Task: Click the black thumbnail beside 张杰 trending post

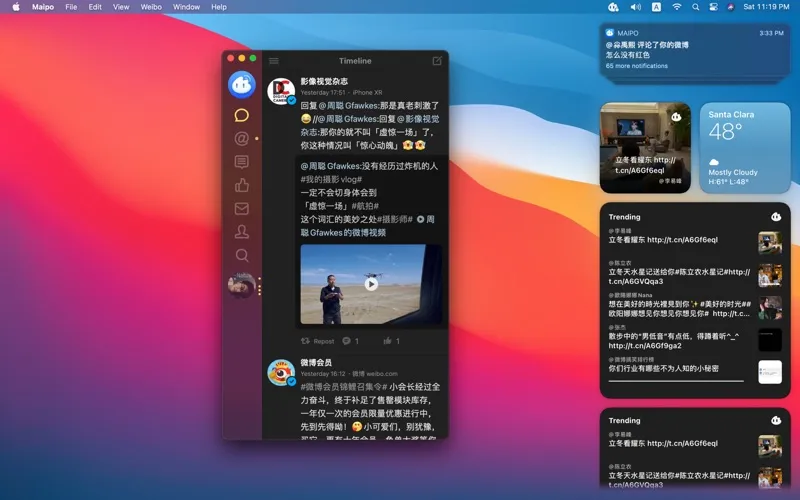Action: point(770,340)
